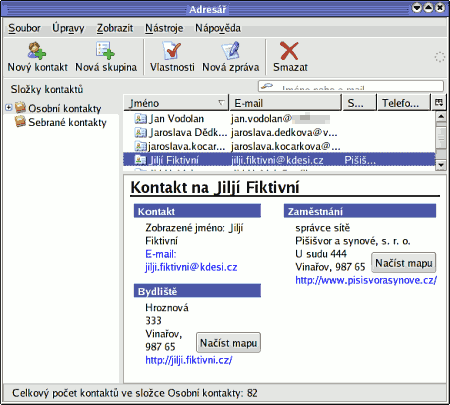450x405 pixels.
Task: Compose a message via Nová zpráva icon
Action: 230,50
